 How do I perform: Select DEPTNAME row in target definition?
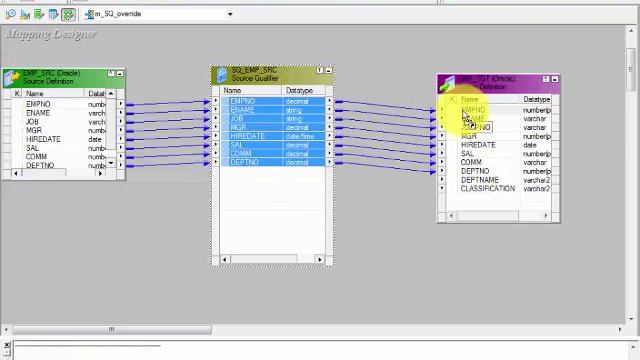click(x=499, y=180)
